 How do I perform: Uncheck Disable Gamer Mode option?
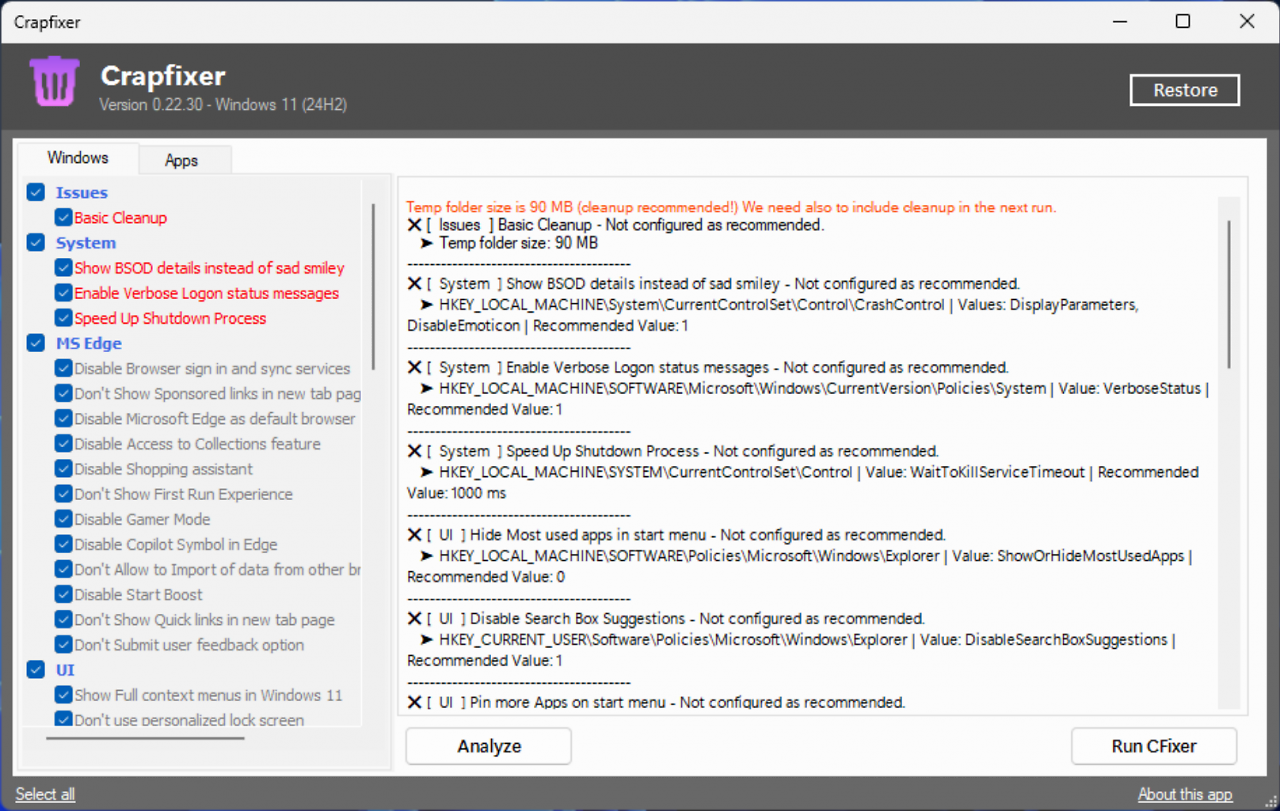click(x=64, y=519)
